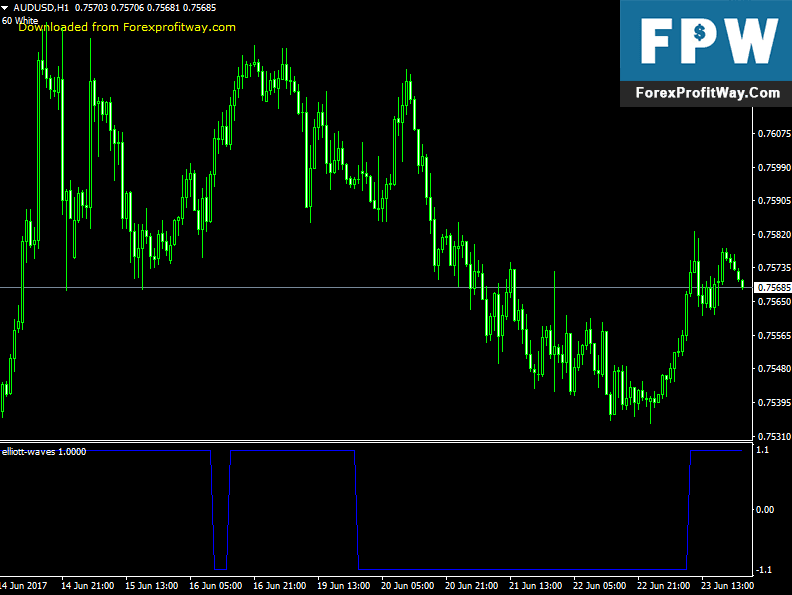Click the '22 Jun 21:00' time label

663,586
